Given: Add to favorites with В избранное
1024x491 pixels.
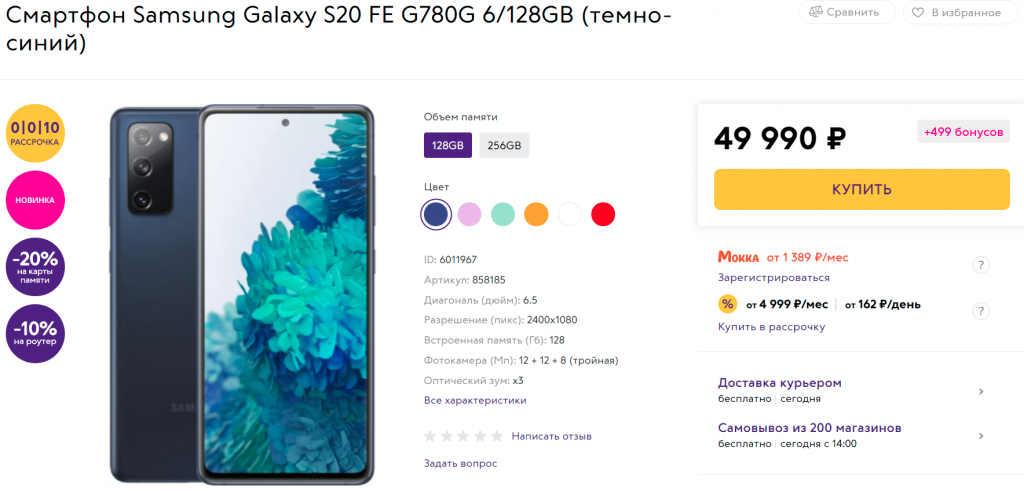Looking at the screenshot, I should point(957,12).
